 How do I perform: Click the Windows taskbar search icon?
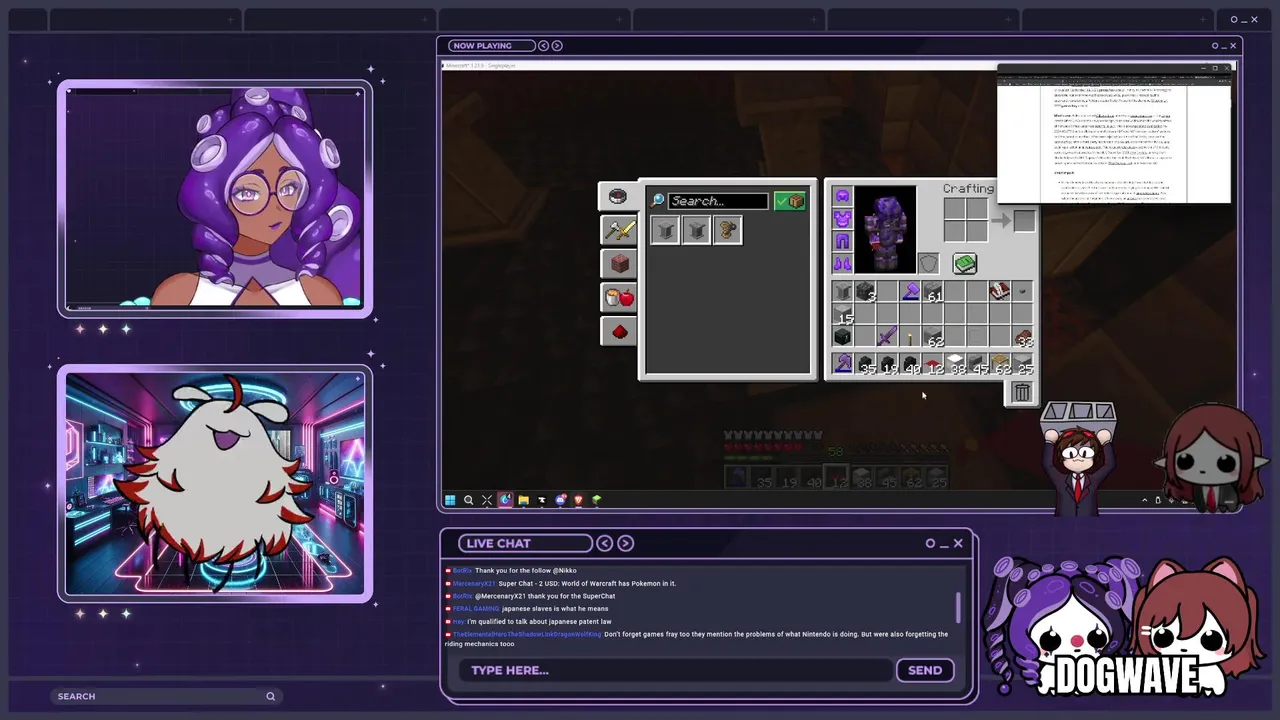(x=468, y=500)
